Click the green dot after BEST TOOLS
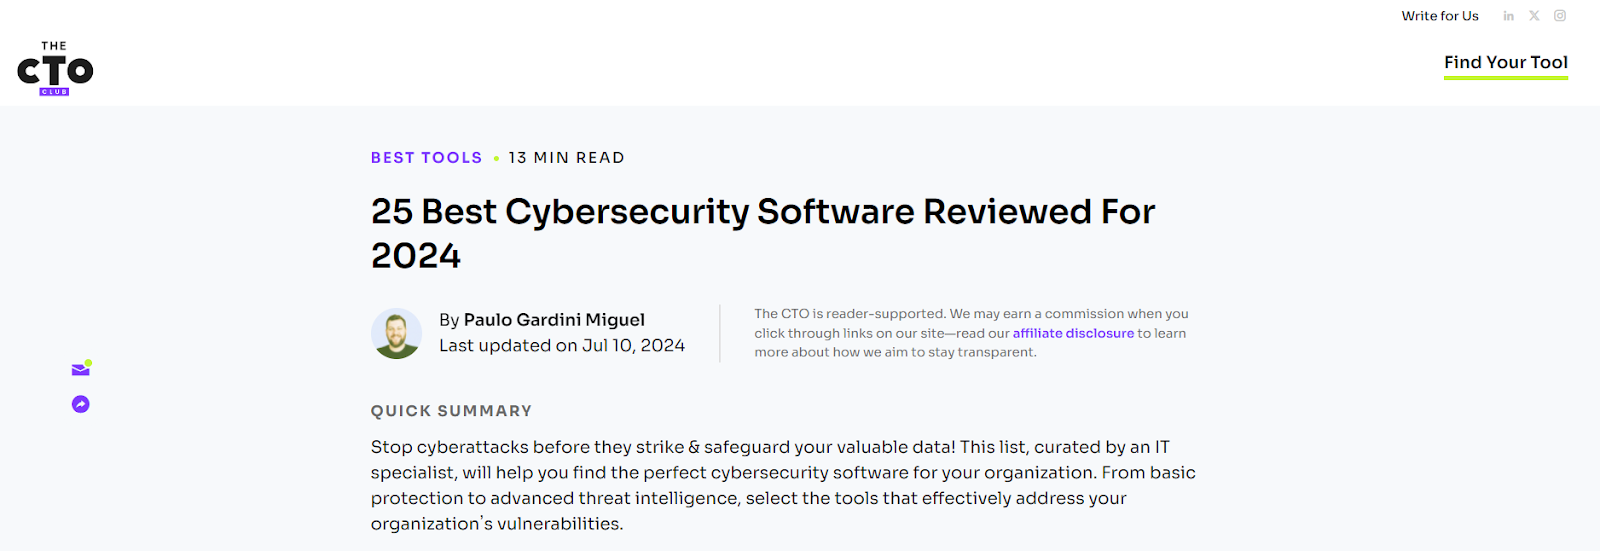 496,158
